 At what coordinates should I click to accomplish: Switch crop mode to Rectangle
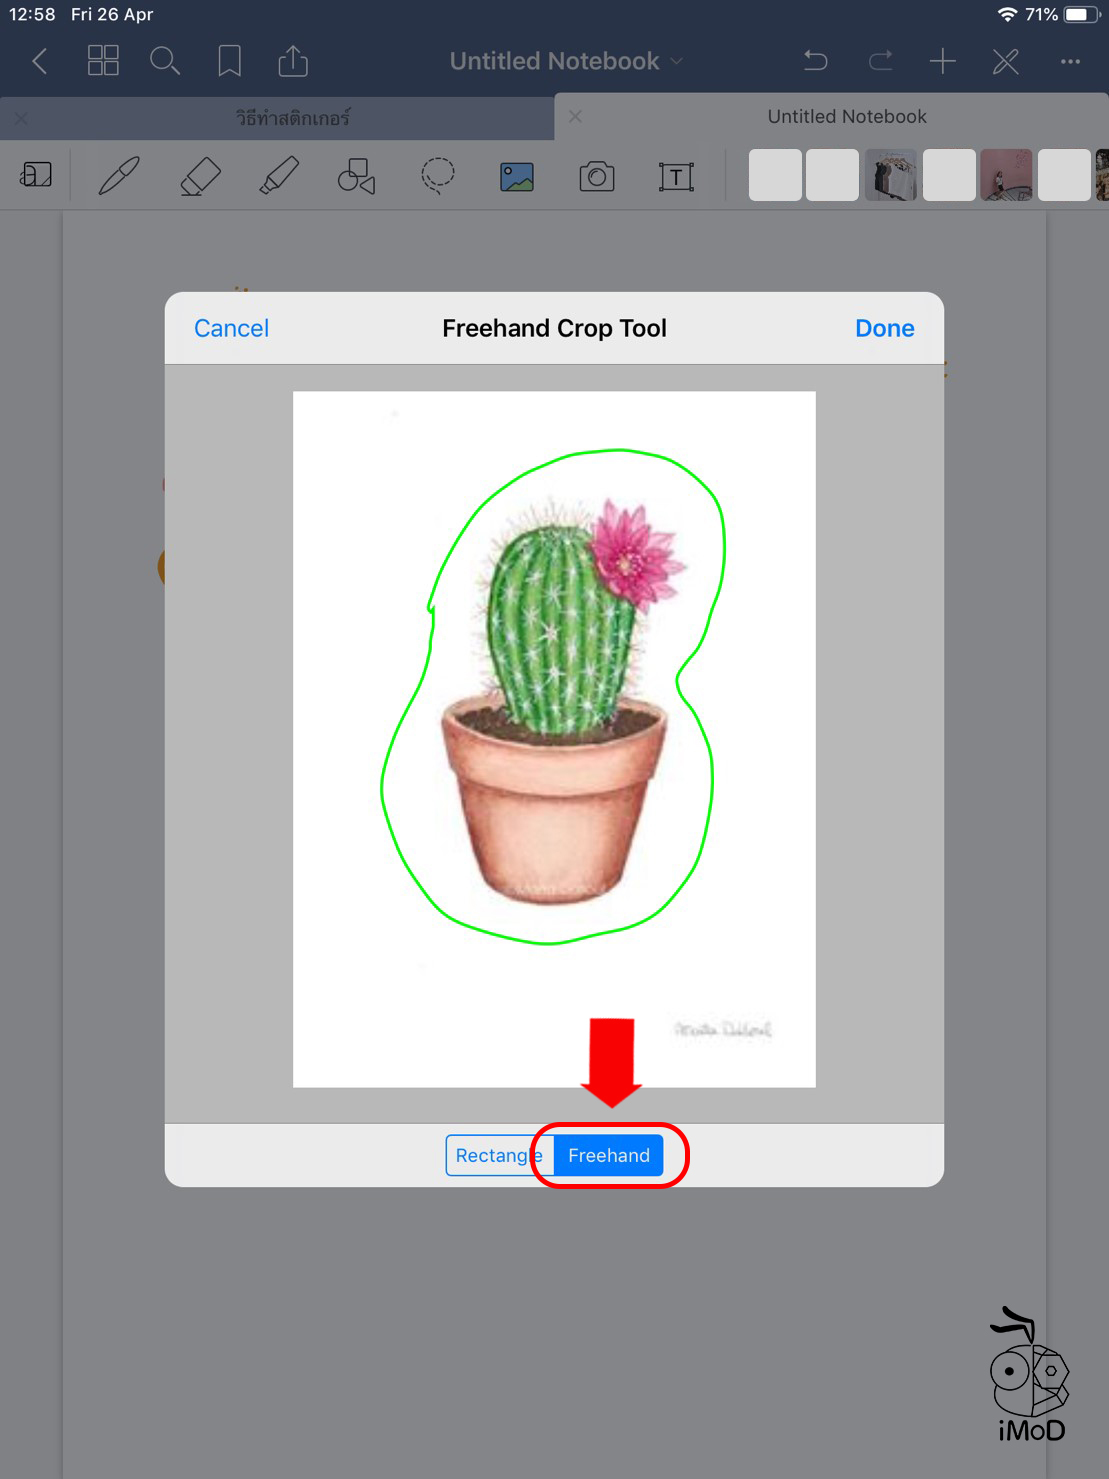(x=492, y=1155)
